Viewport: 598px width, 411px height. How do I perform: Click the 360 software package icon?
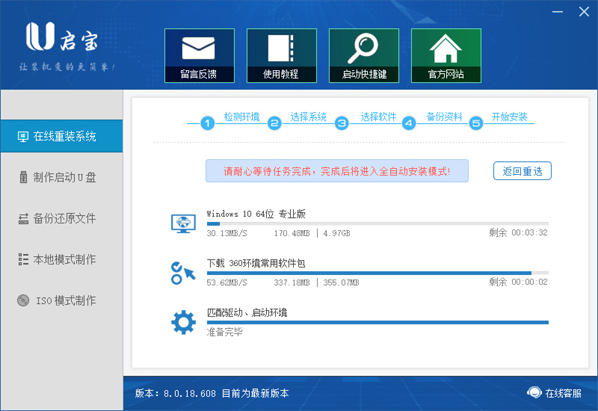pyautogui.click(x=183, y=273)
